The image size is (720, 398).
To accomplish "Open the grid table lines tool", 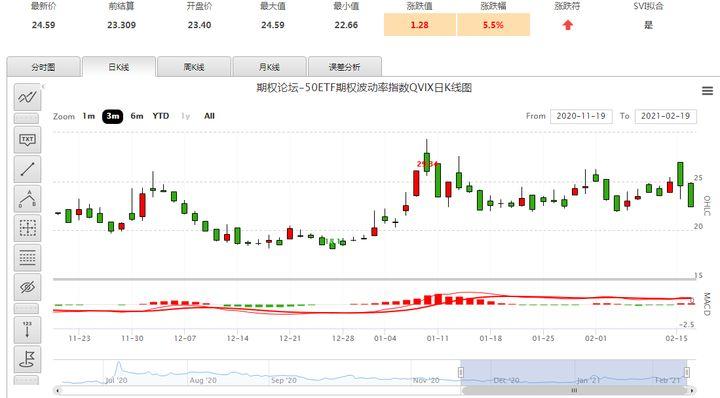I will (x=27, y=258).
